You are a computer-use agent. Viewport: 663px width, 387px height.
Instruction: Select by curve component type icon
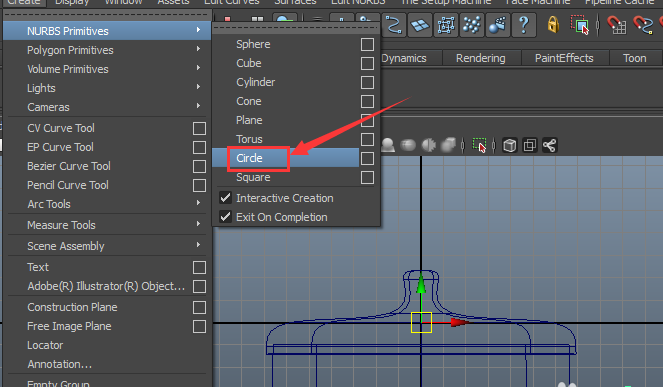(393, 25)
